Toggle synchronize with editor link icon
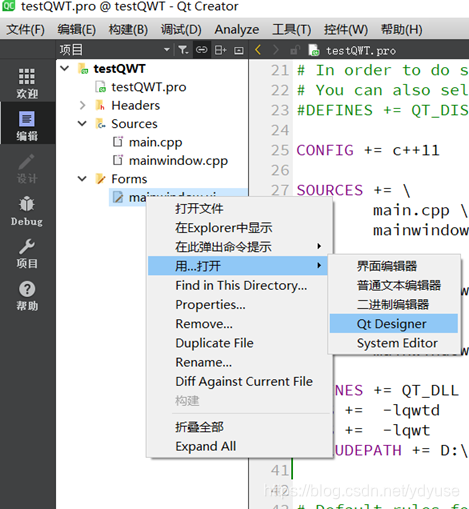The height and width of the screenshot is (509, 469). pyautogui.click(x=201, y=50)
